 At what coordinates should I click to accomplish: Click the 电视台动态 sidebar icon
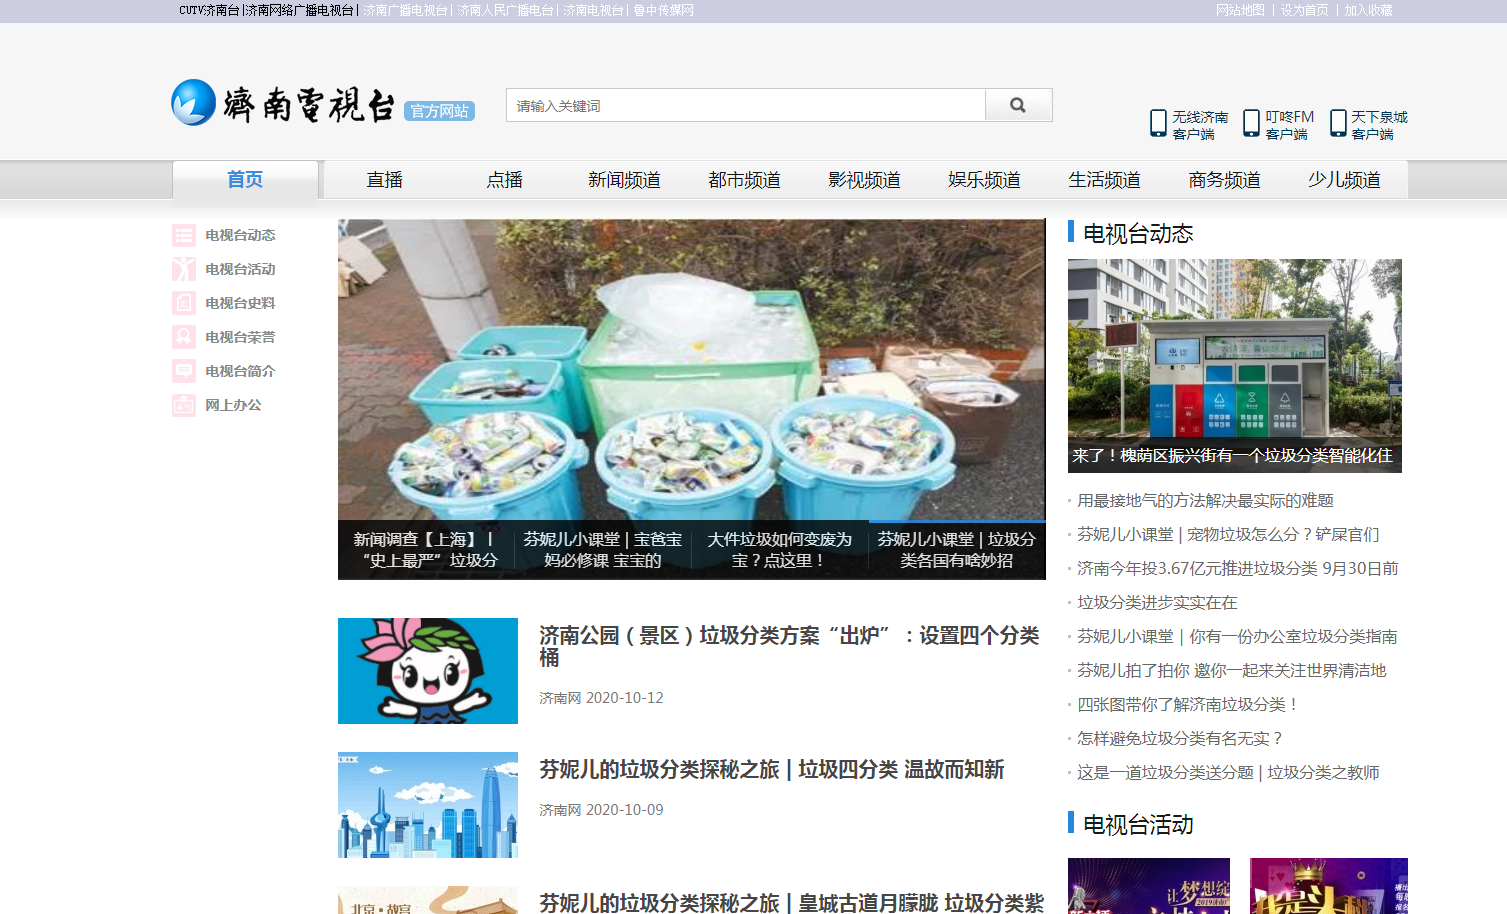point(184,235)
